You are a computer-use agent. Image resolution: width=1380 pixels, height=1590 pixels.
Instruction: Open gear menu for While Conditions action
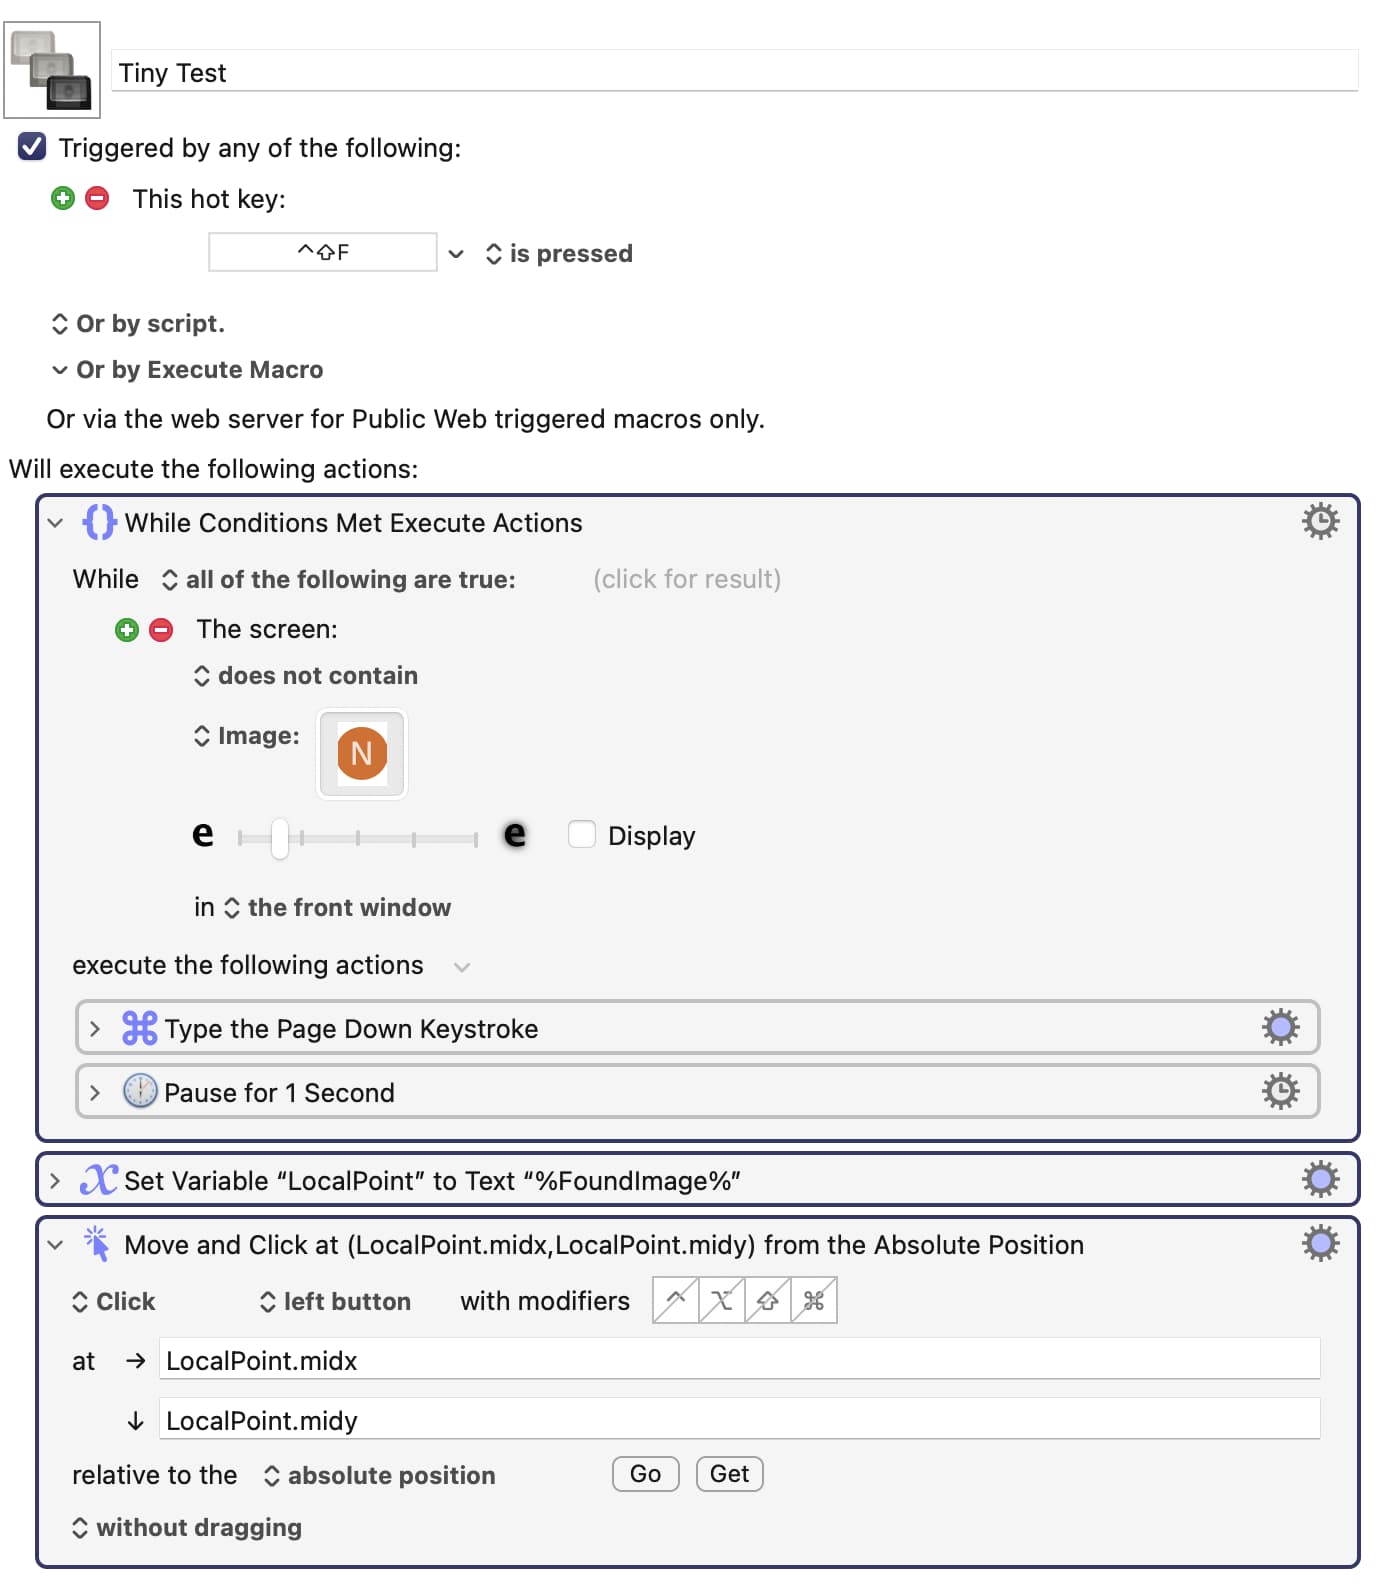(1320, 522)
